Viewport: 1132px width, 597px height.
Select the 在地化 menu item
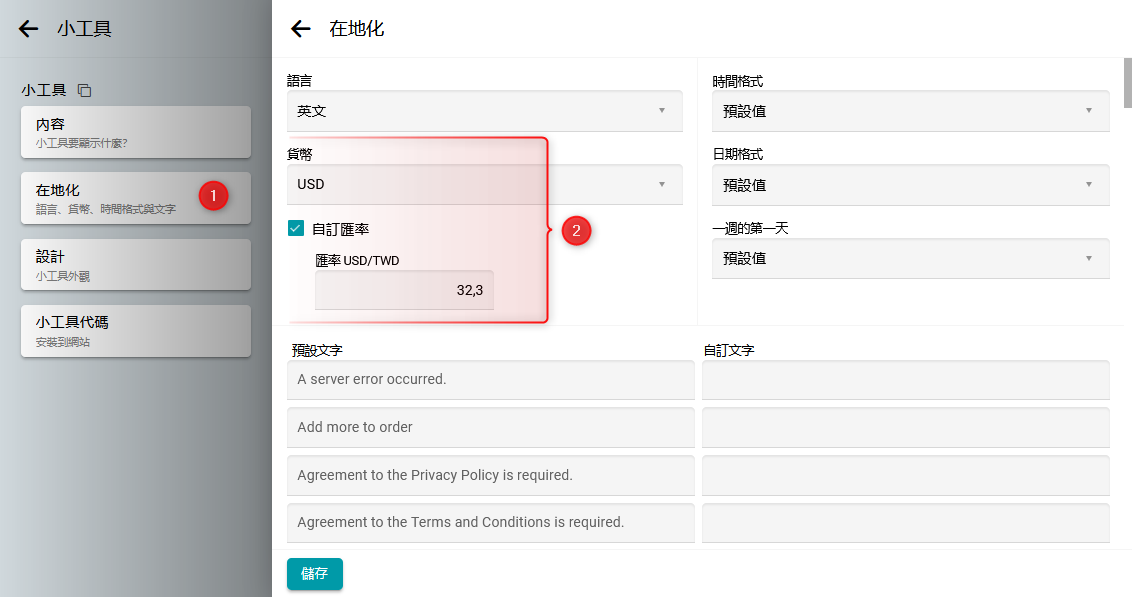(x=110, y=198)
